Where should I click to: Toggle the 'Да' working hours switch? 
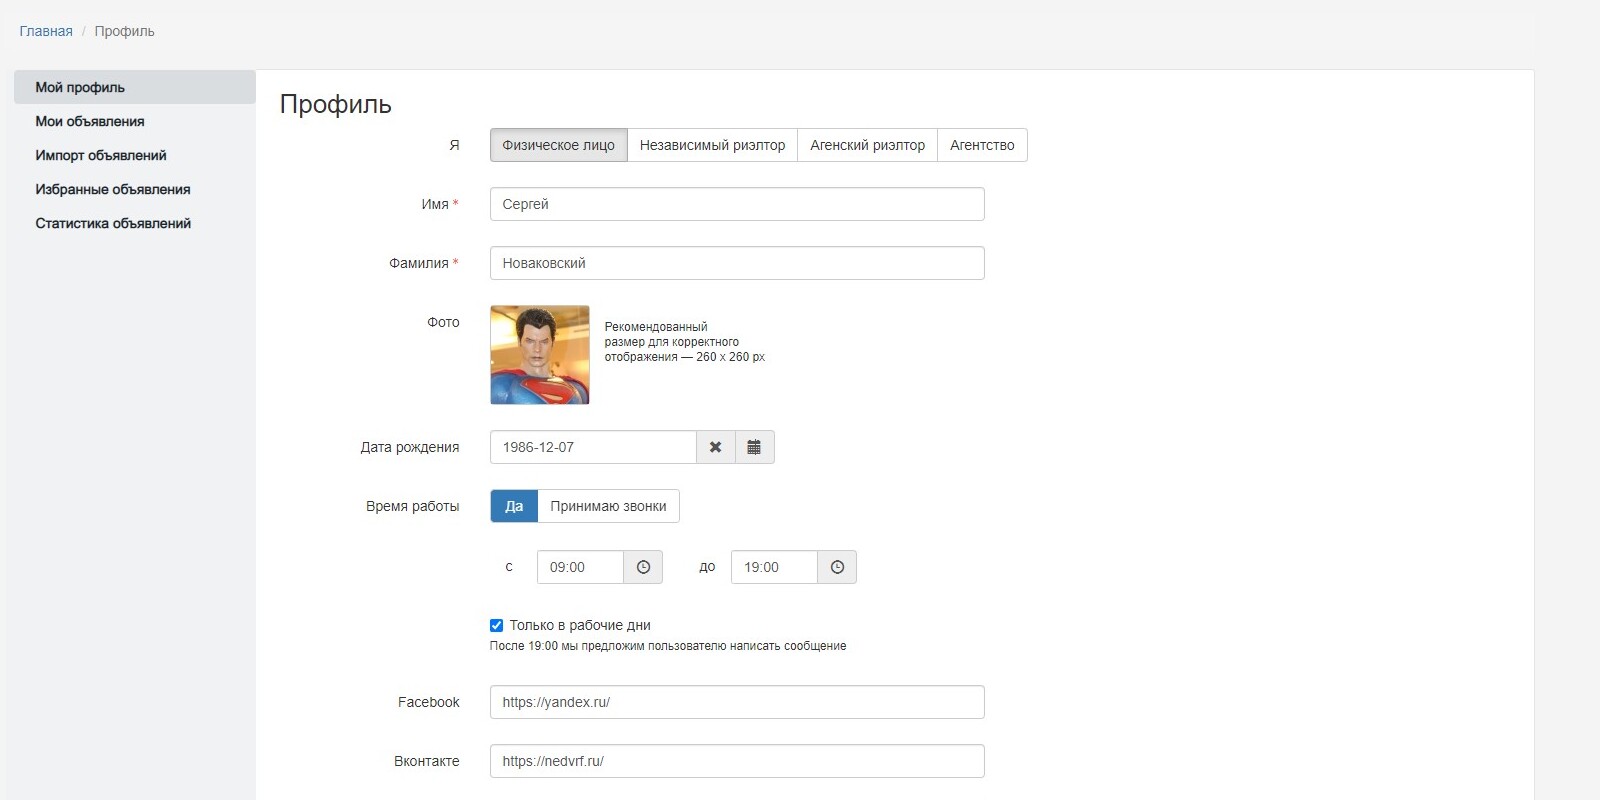514,506
